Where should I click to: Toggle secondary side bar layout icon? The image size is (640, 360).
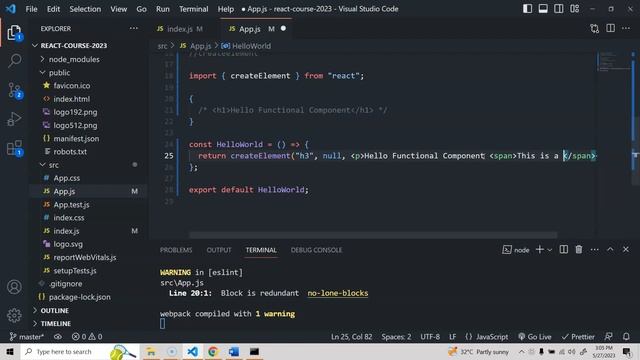[x=558, y=9]
